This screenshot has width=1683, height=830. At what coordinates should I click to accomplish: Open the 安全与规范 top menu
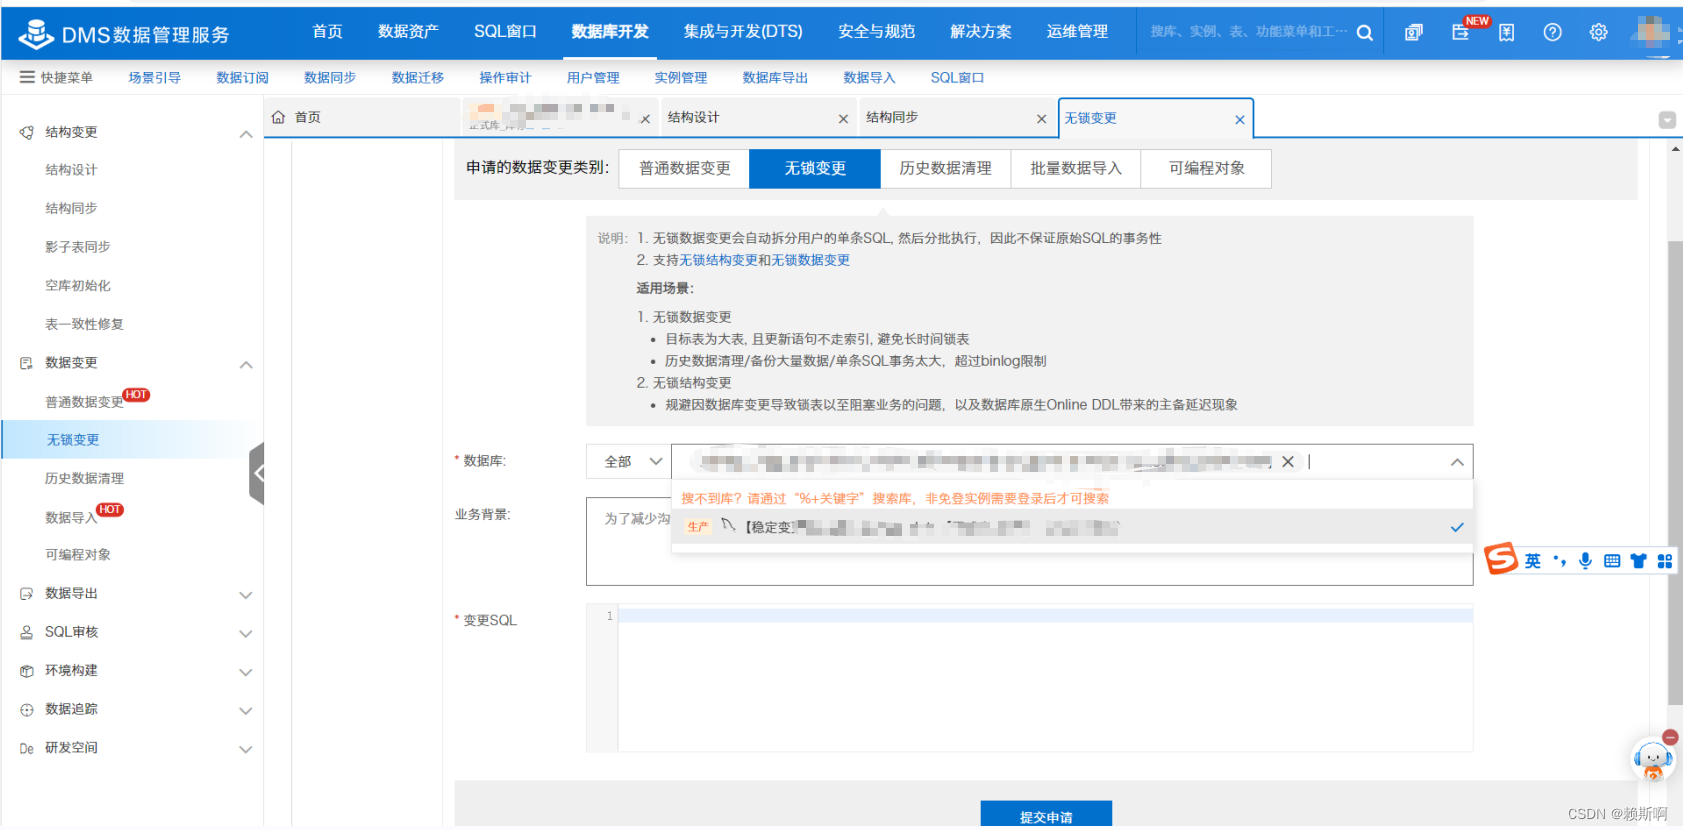[877, 32]
